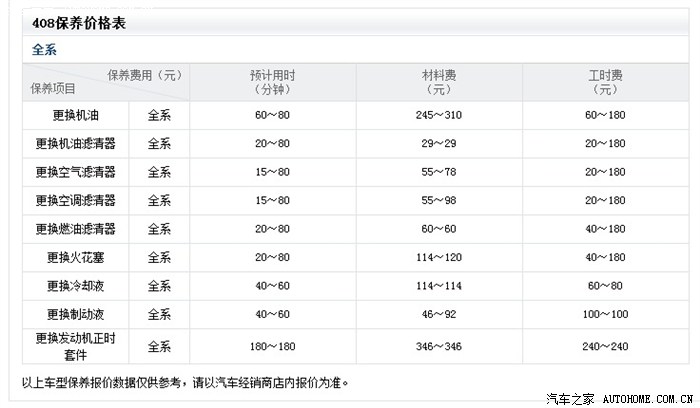Click the 55~78 material cost cell
Viewport: 700px width, 408px height.
(439, 172)
